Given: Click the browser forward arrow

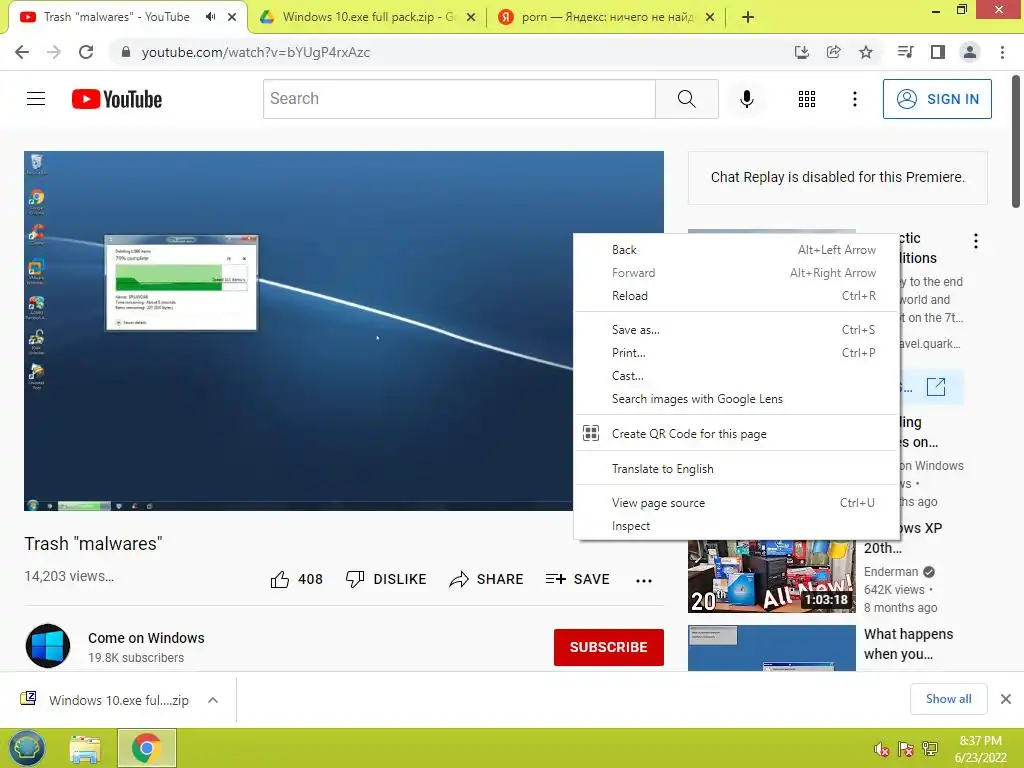Looking at the screenshot, I should (54, 52).
